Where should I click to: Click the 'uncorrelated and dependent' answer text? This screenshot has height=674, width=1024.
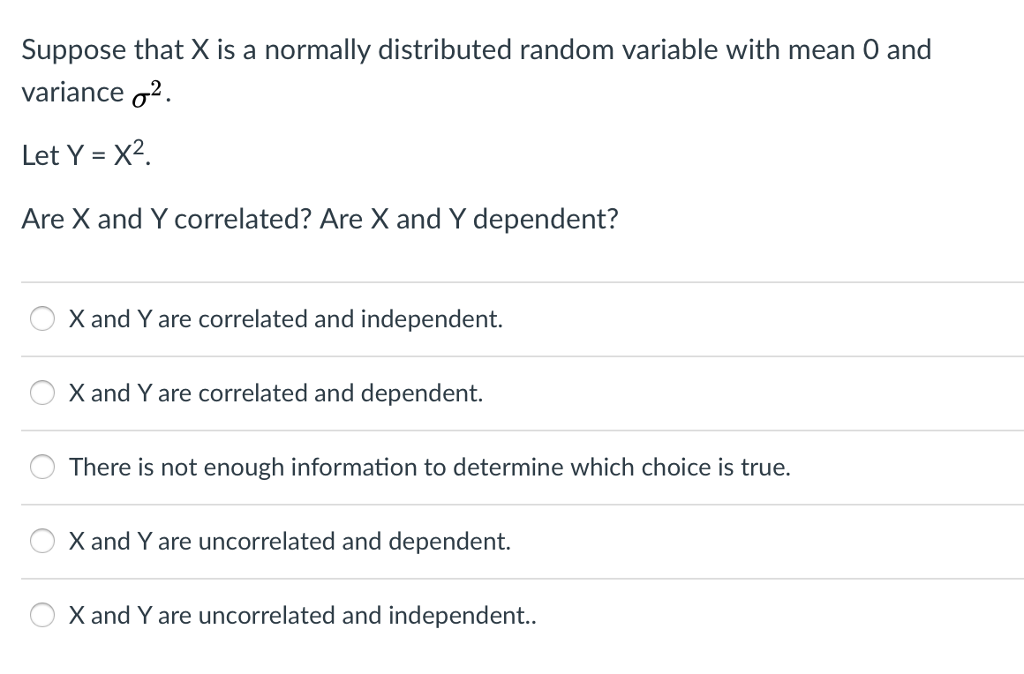[289, 541]
